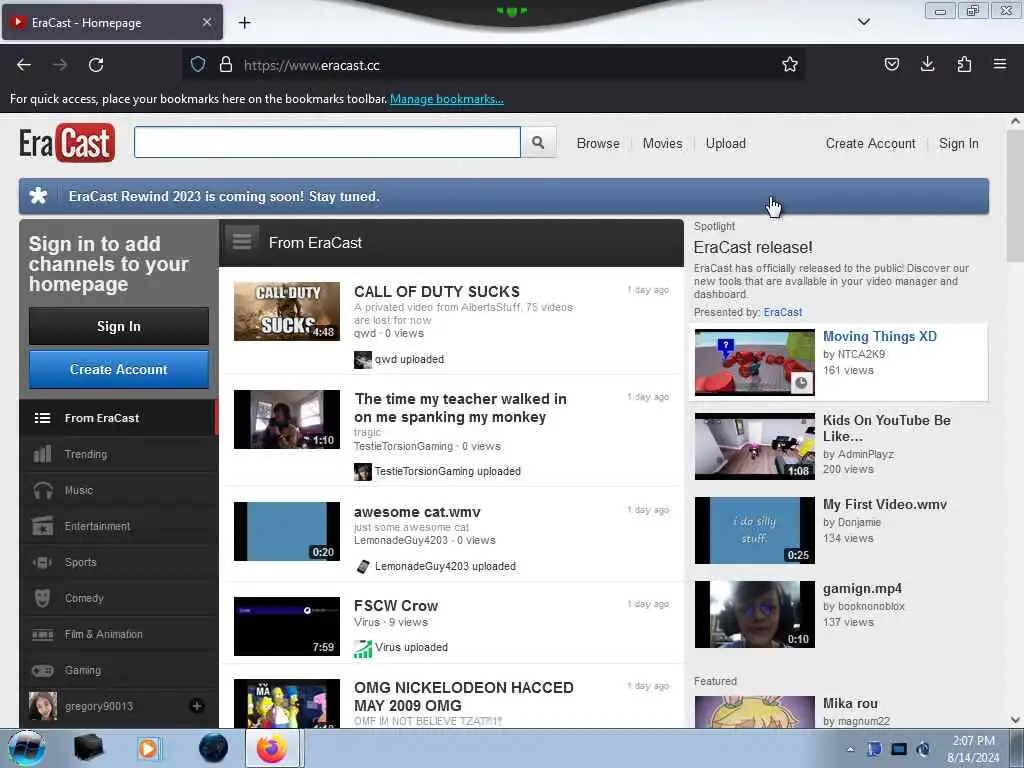Select From EraCast in sidebar
This screenshot has width=1024, height=768.
[118, 418]
